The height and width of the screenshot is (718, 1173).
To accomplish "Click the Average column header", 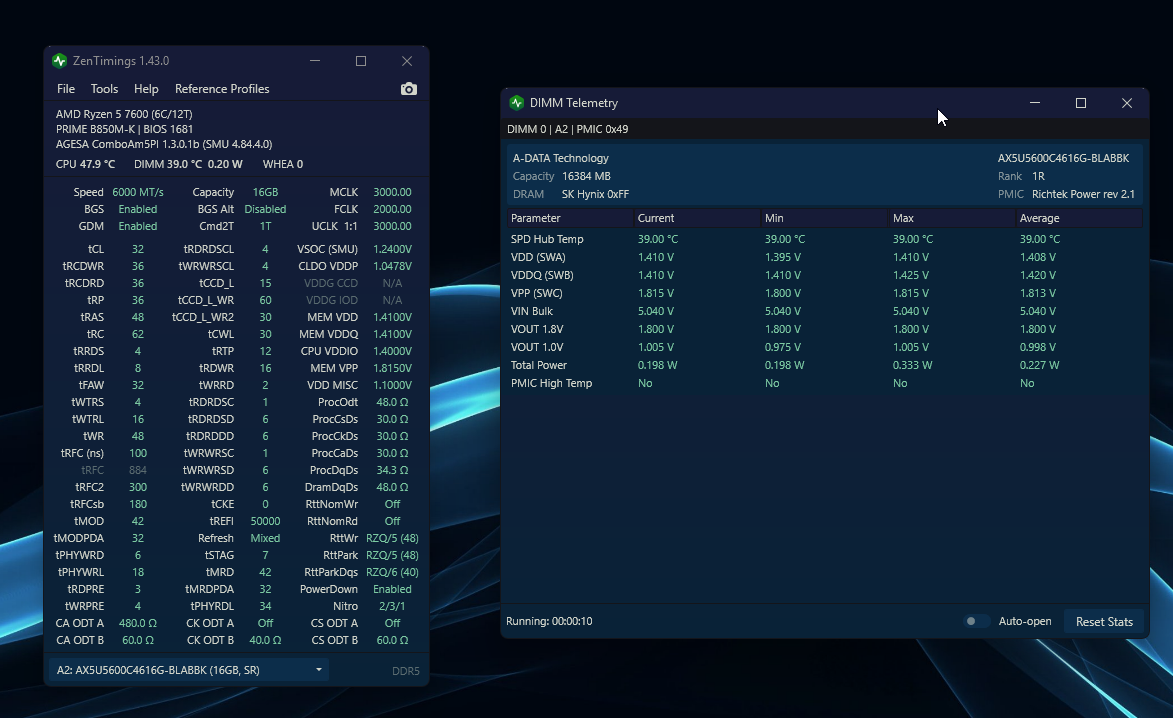I will (x=1079, y=218).
